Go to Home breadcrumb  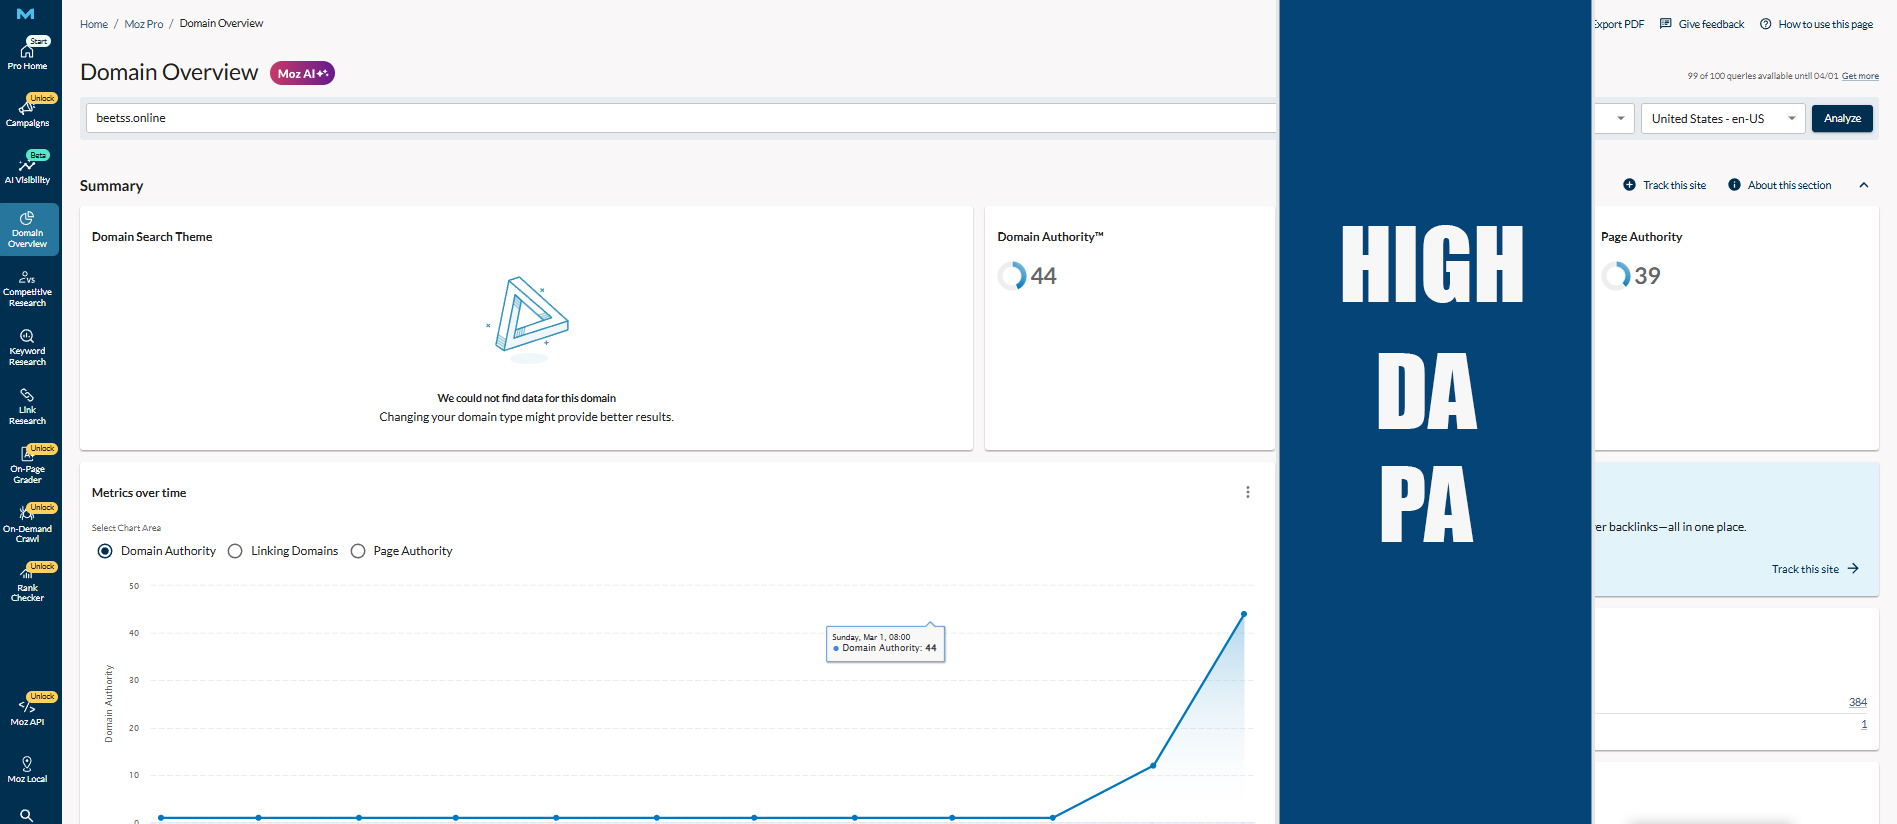click(x=94, y=24)
